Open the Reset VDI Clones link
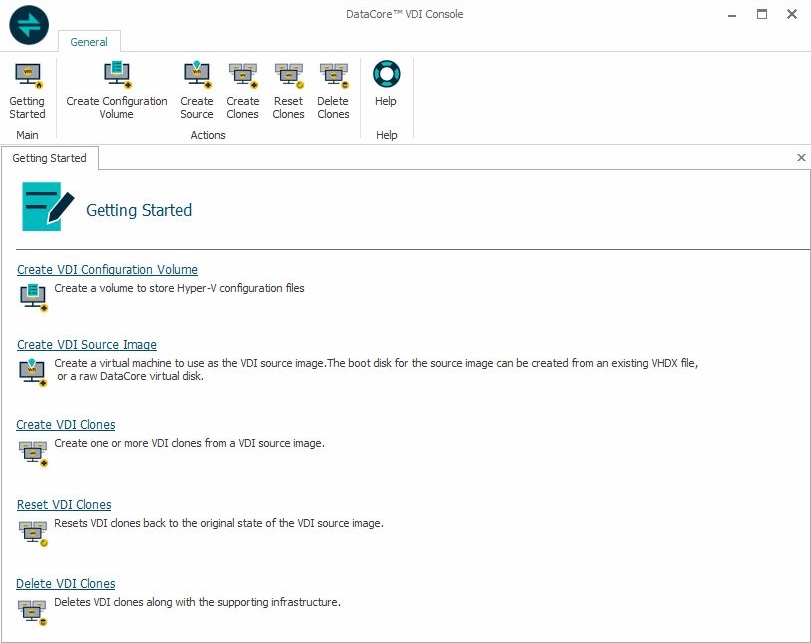This screenshot has width=811, height=643. [64, 505]
